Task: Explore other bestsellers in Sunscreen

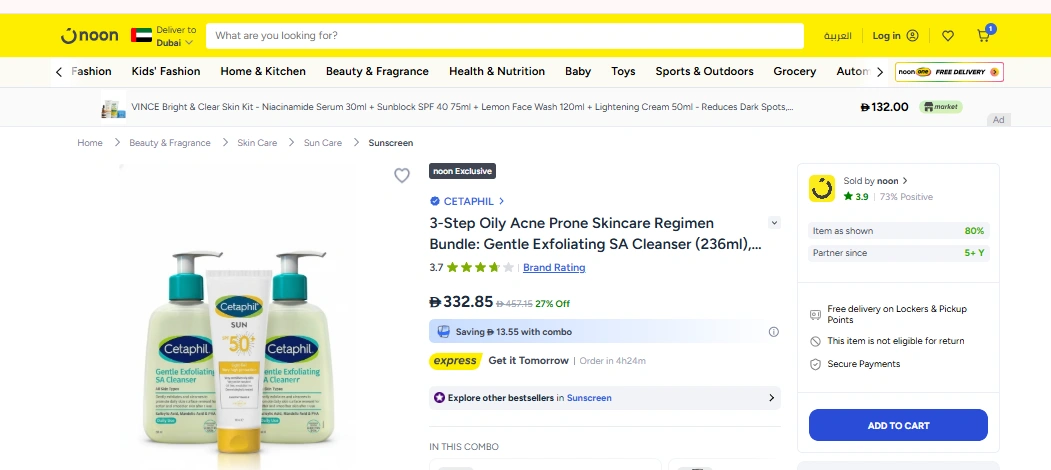Action: point(604,398)
